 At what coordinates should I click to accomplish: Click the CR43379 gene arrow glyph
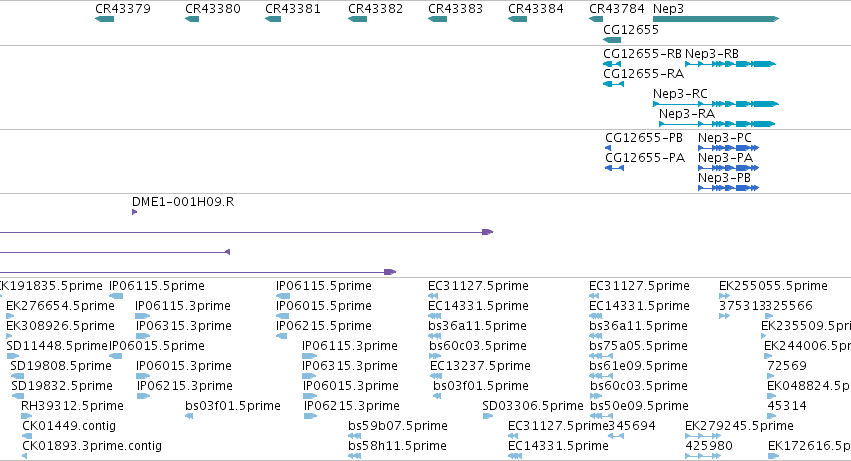pos(104,19)
